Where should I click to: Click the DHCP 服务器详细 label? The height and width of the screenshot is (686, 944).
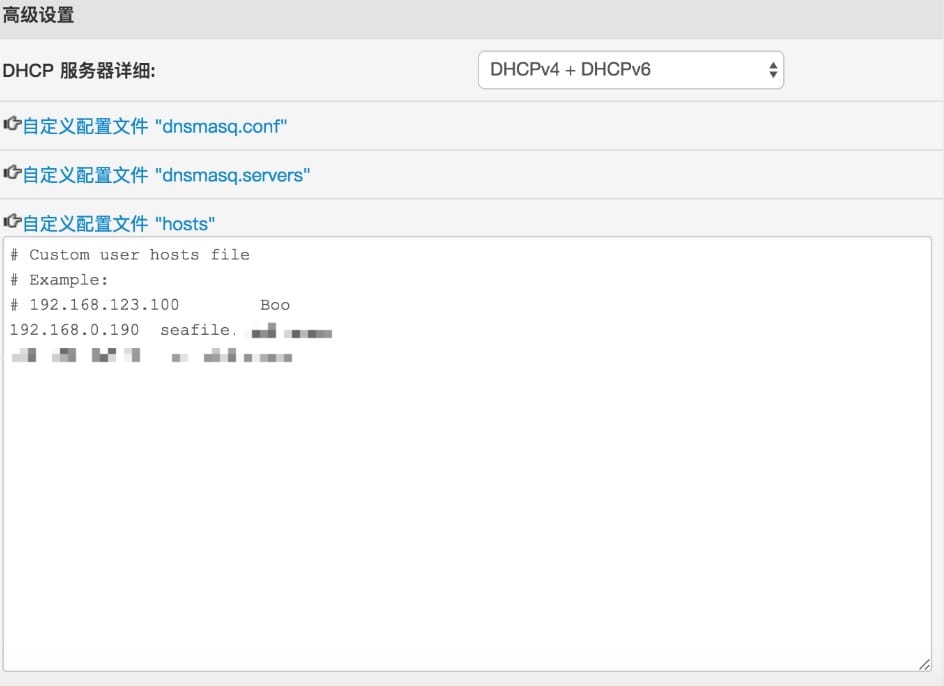coord(80,71)
